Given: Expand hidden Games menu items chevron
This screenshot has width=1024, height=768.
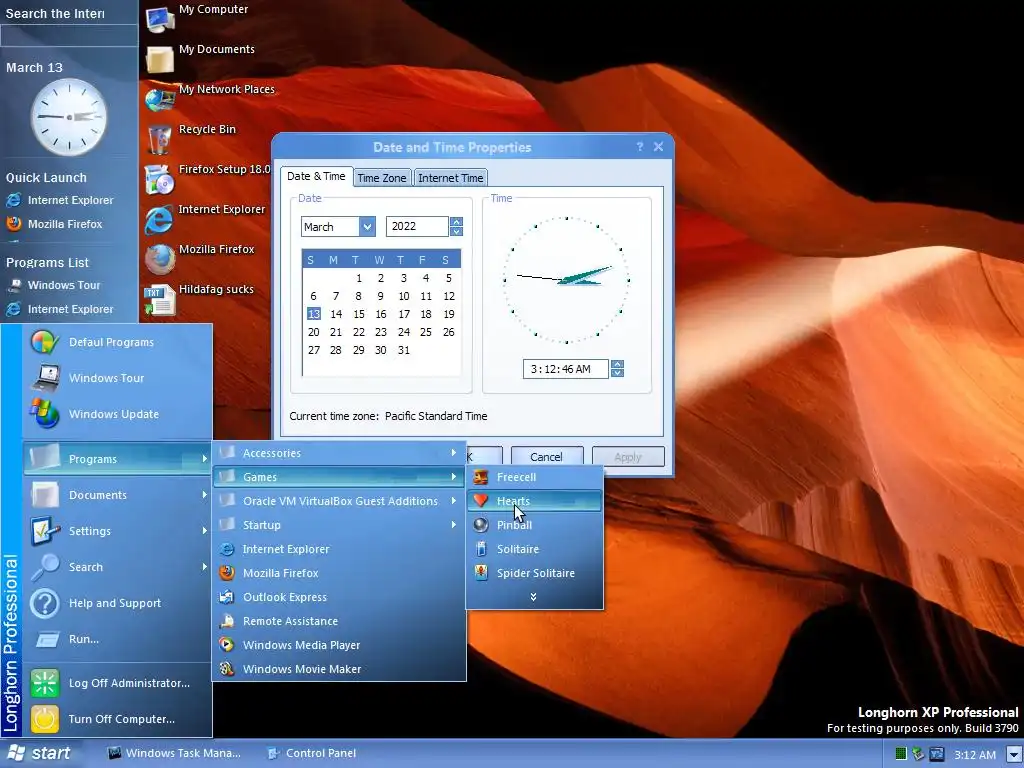Looking at the screenshot, I should [534, 597].
